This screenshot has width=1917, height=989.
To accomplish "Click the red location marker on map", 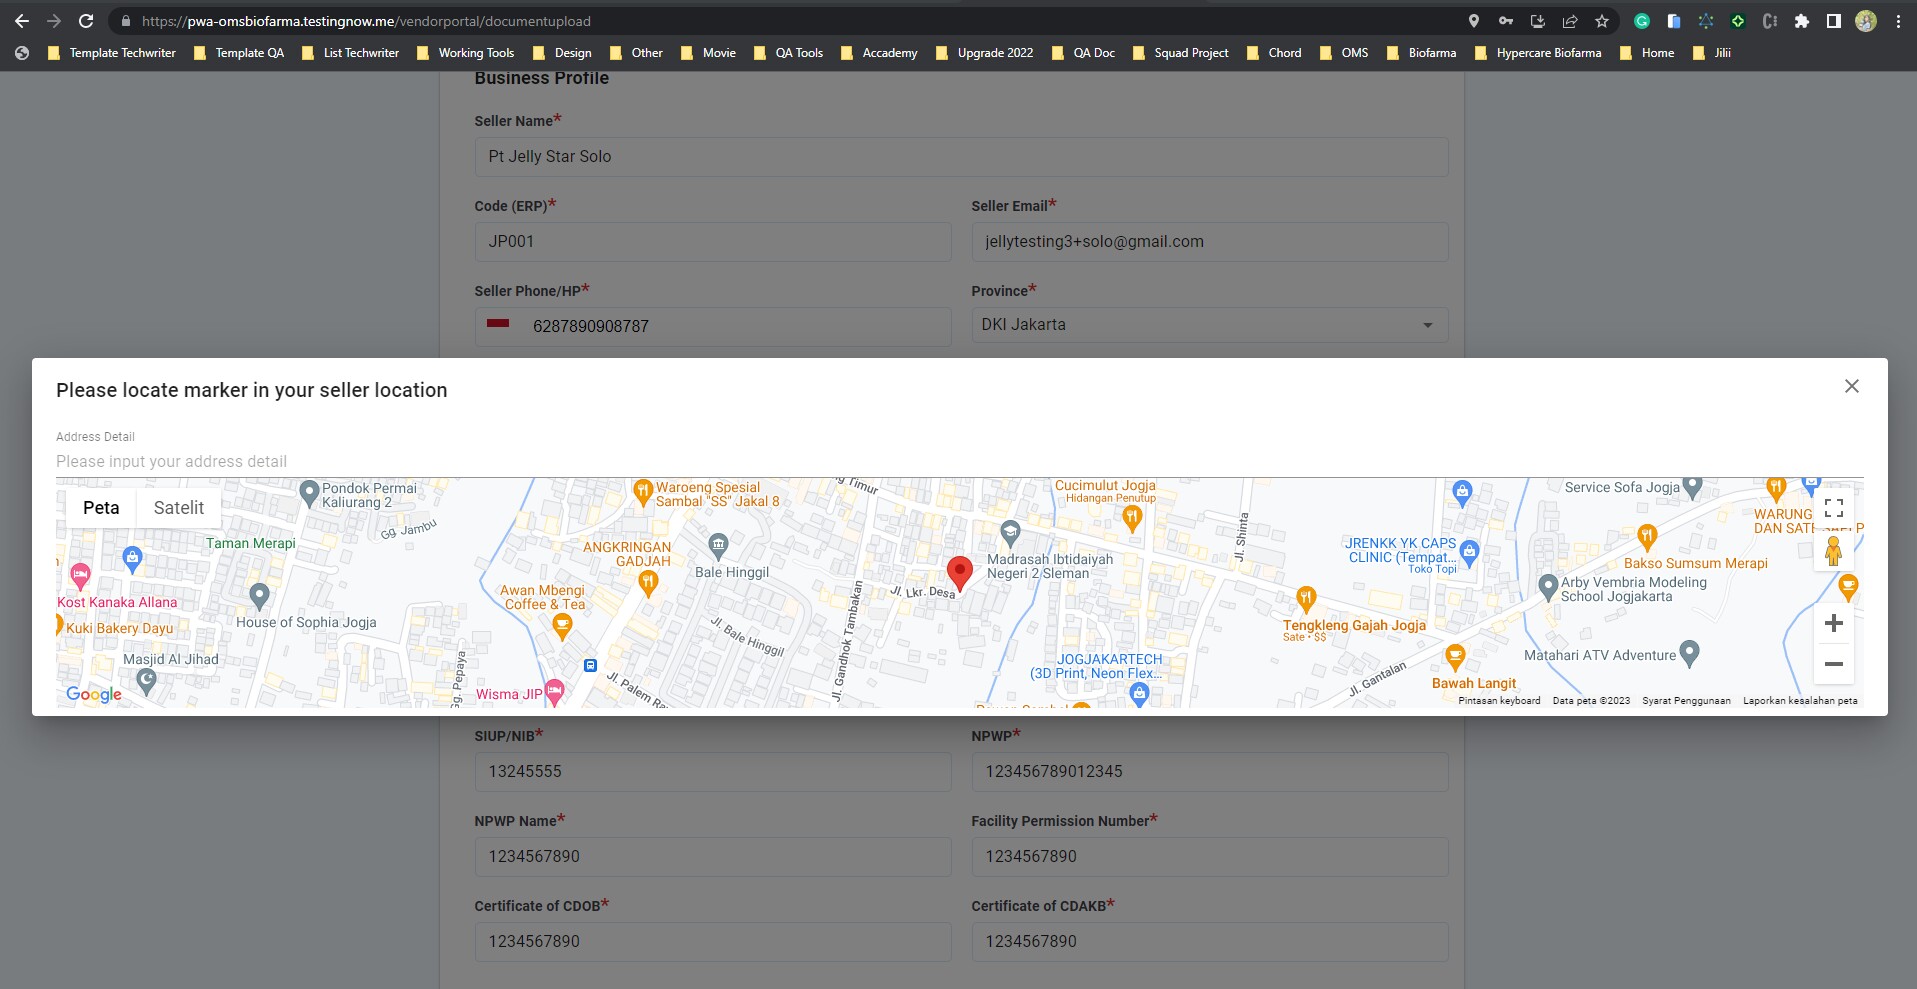I will click(x=959, y=574).
